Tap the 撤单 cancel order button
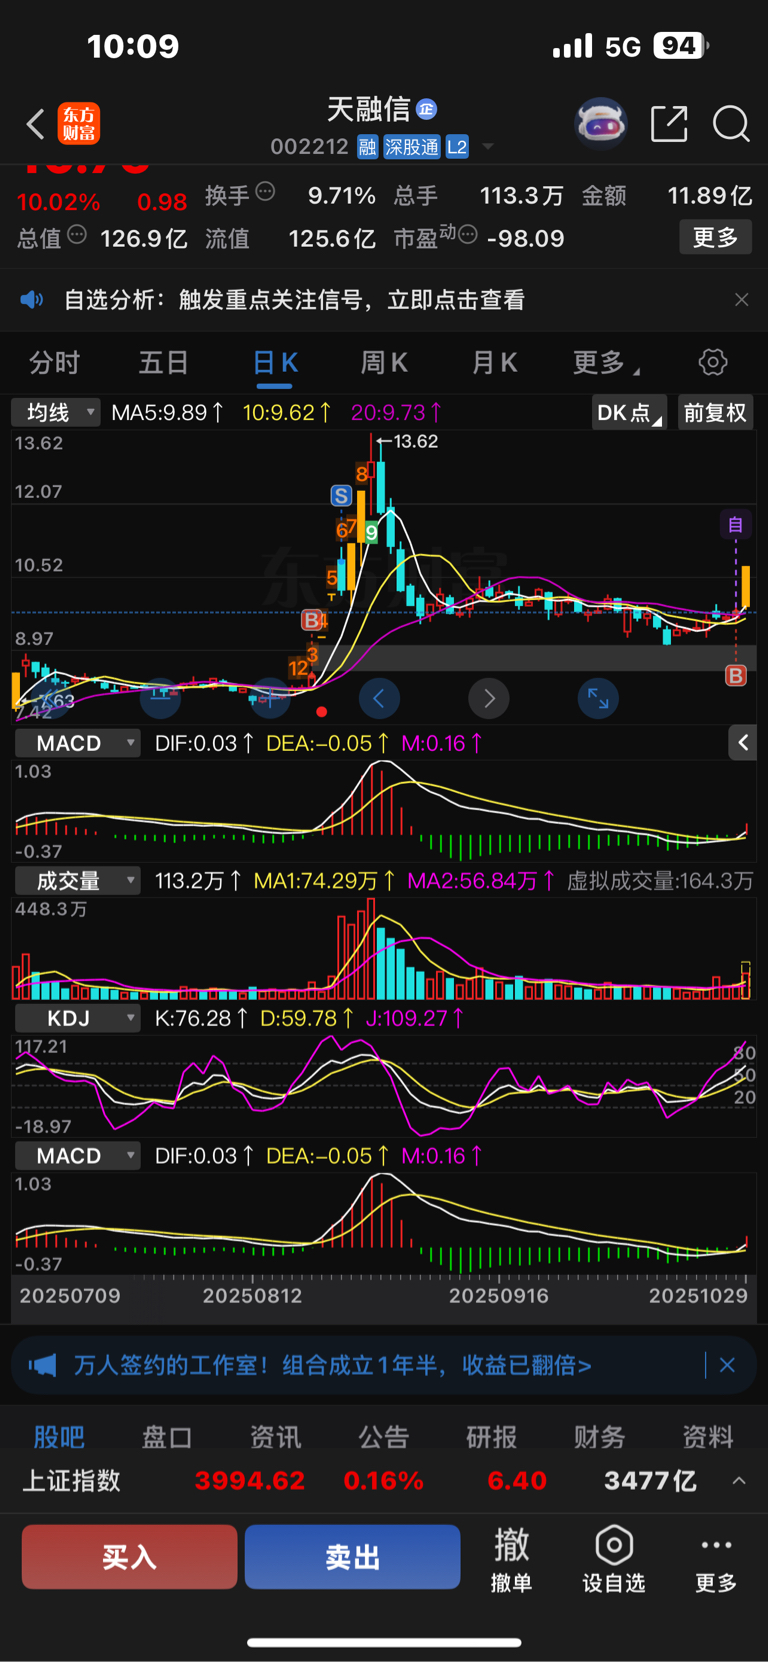 511,1558
